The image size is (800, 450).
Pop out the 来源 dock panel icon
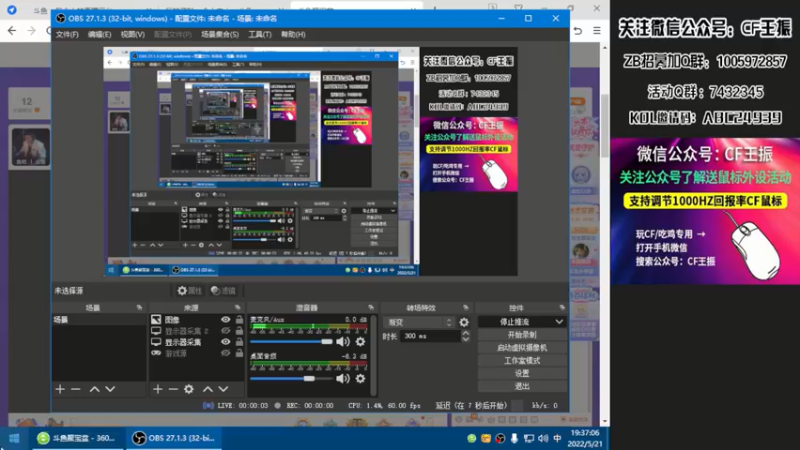238,308
